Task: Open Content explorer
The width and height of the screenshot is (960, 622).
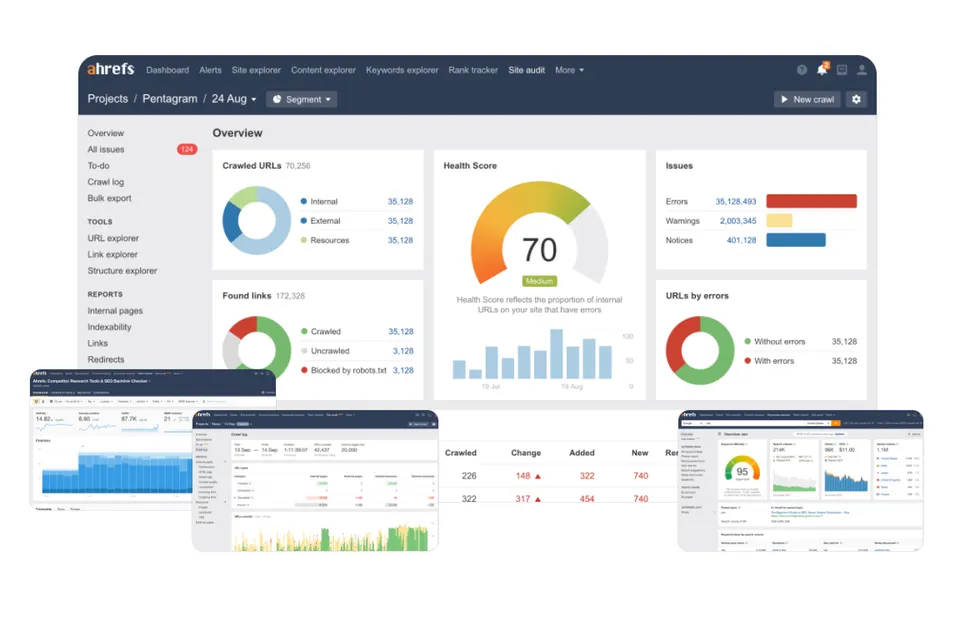Action: pyautogui.click(x=323, y=70)
